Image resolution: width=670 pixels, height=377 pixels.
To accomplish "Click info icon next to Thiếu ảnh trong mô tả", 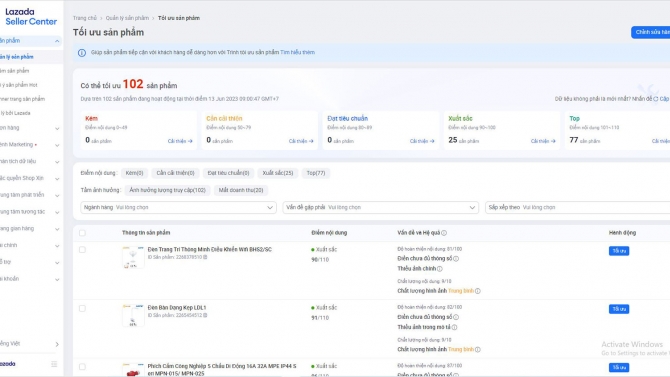I will click(454, 327).
